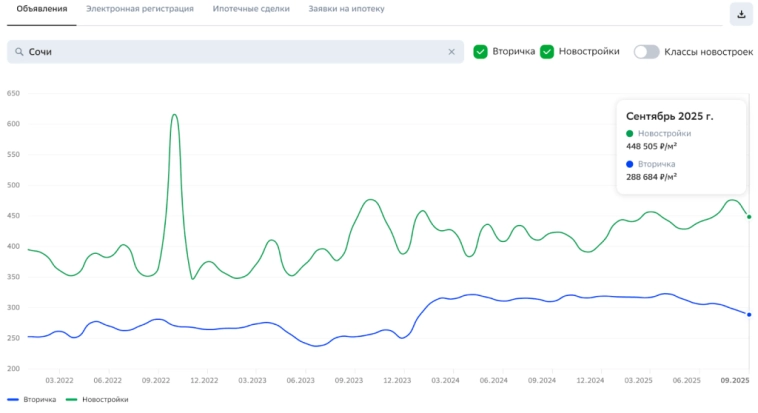Image resolution: width=758 pixels, height=413 pixels.
Task: Click the Сентябрь 2025 г. tooltip title
Action: [669, 116]
